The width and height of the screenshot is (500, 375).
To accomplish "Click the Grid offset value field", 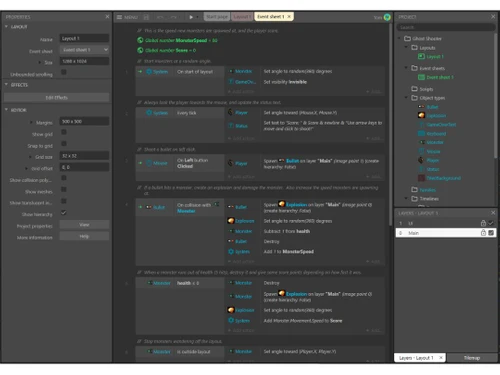I will coord(84,167).
